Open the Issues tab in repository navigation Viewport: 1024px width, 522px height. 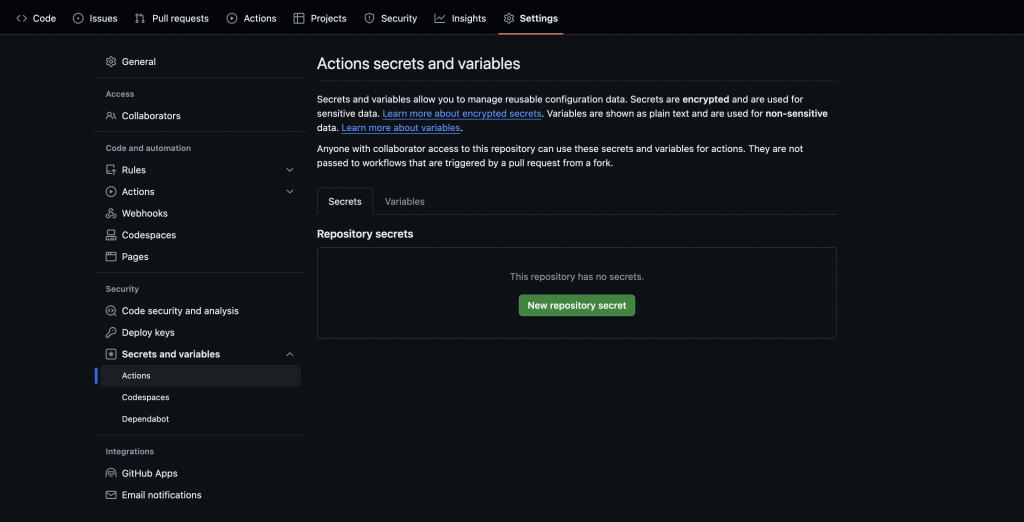click(95, 18)
